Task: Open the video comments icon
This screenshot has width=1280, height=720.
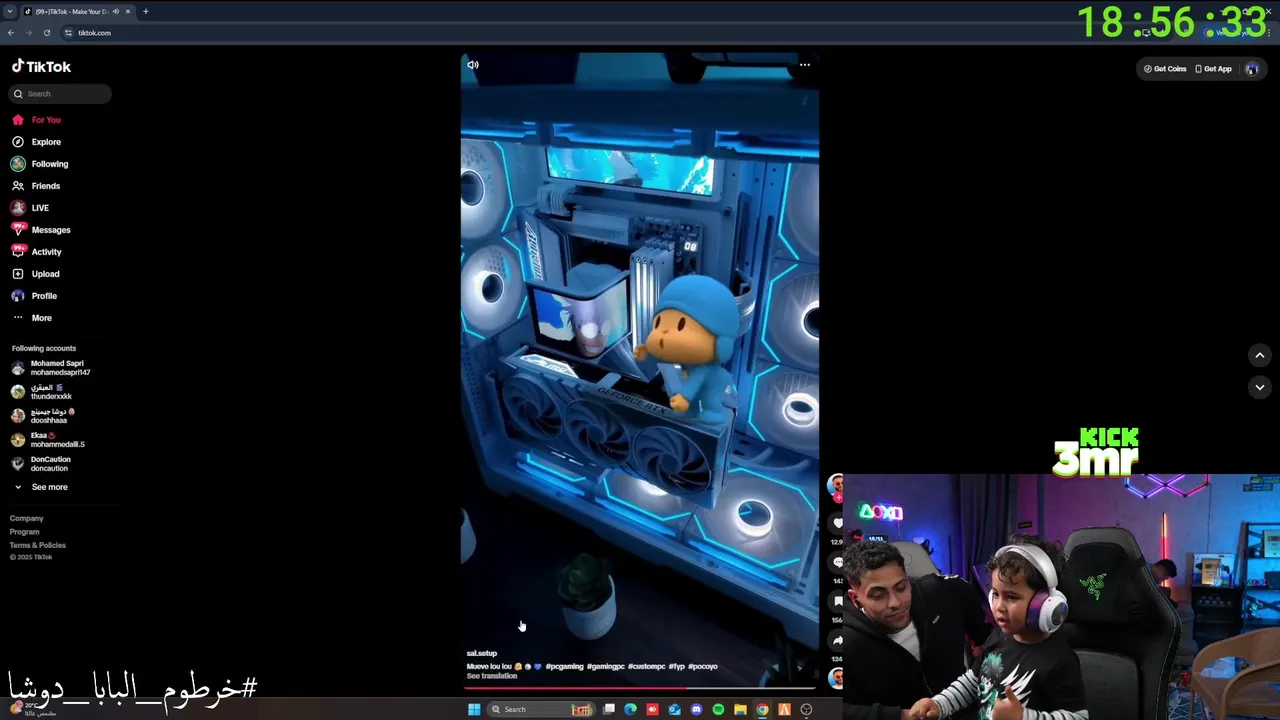Action: coord(838,562)
